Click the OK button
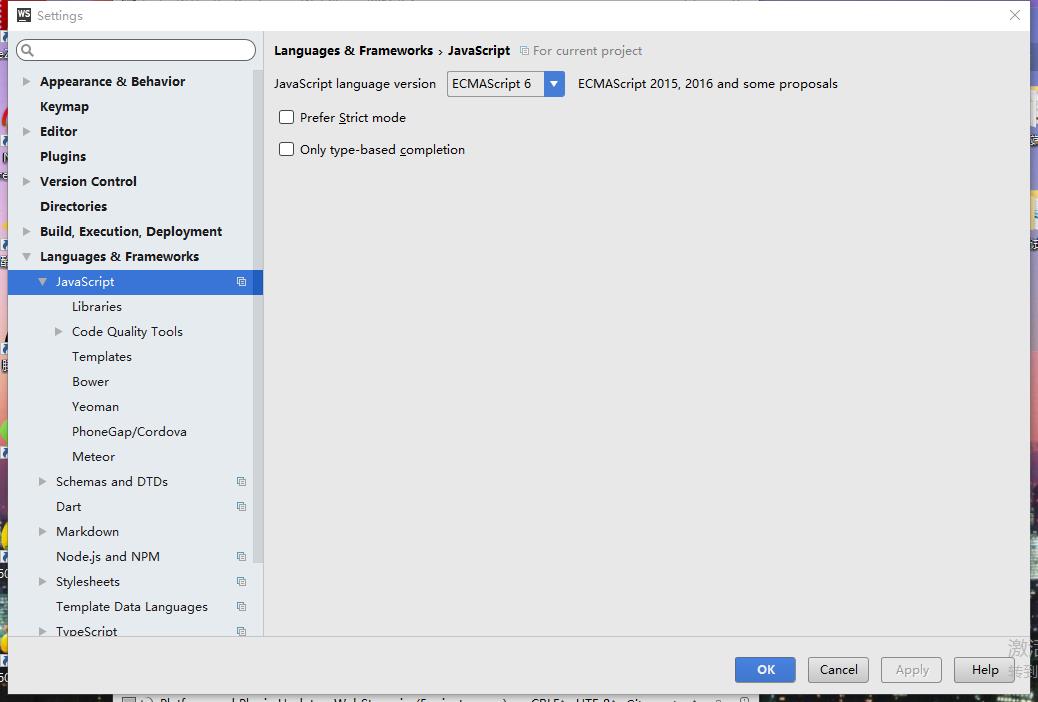 pyautogui.click(x=765, y=670)
